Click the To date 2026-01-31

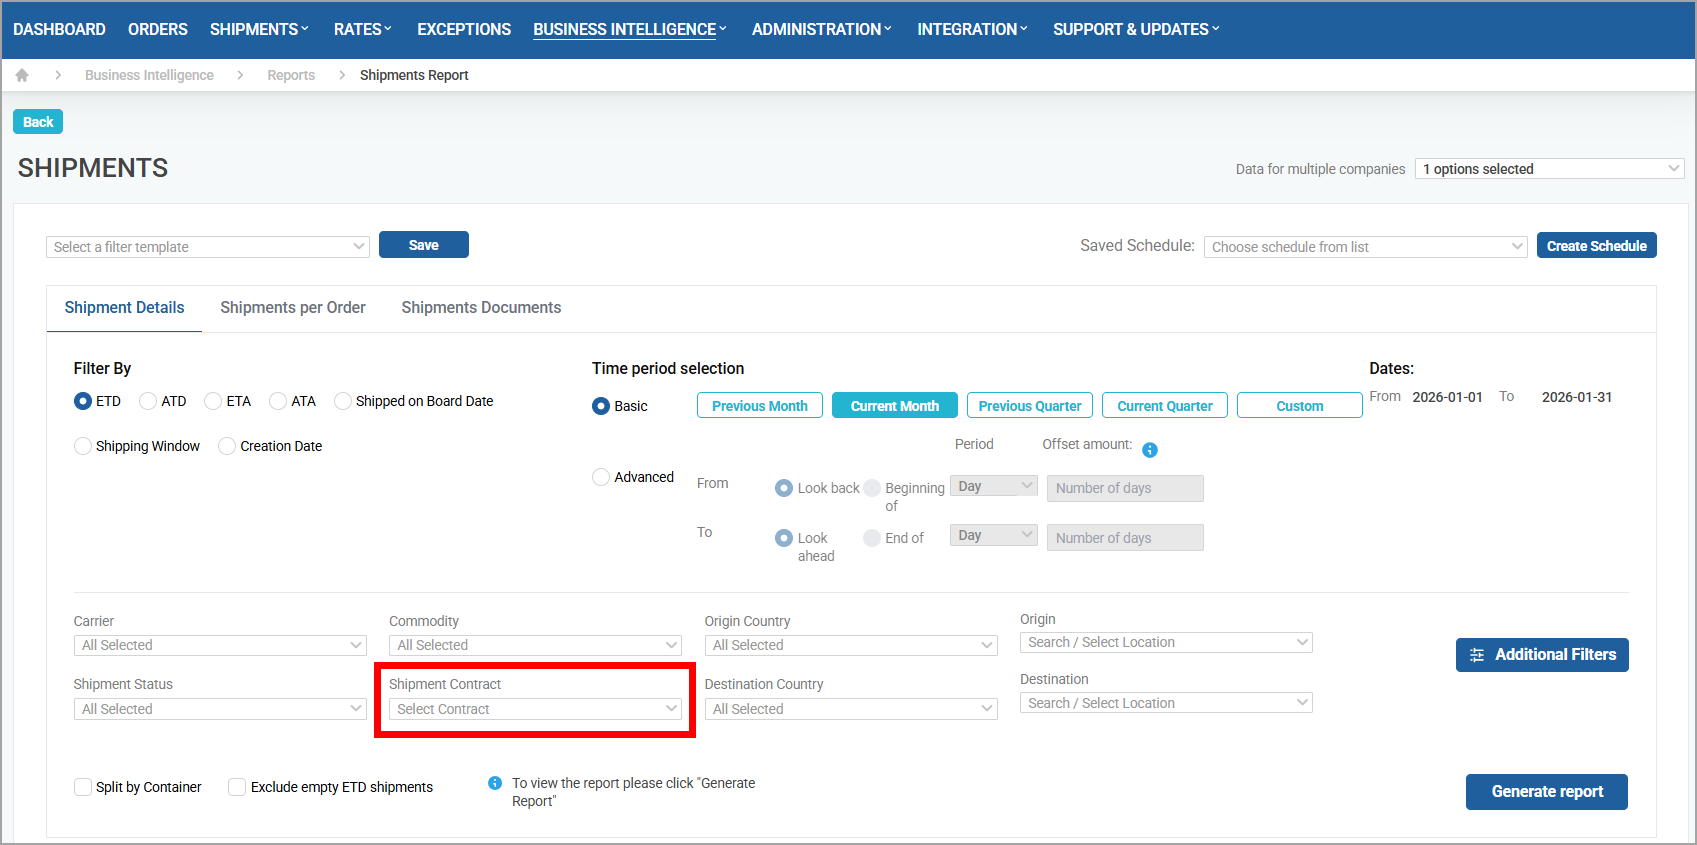pos(1577,397)
